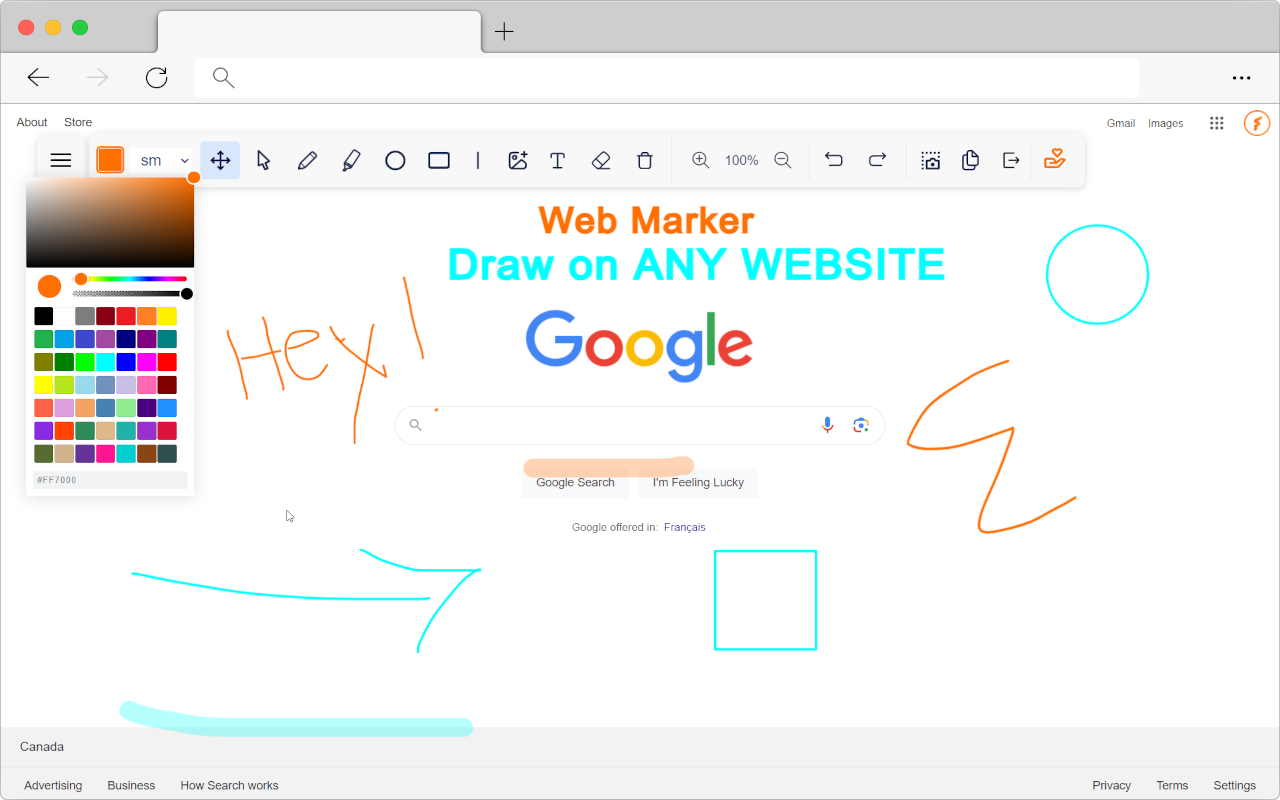Viewport: 1280px width, 800px height.
Task: Click the Google Search button
Action: tap(575, 482)
